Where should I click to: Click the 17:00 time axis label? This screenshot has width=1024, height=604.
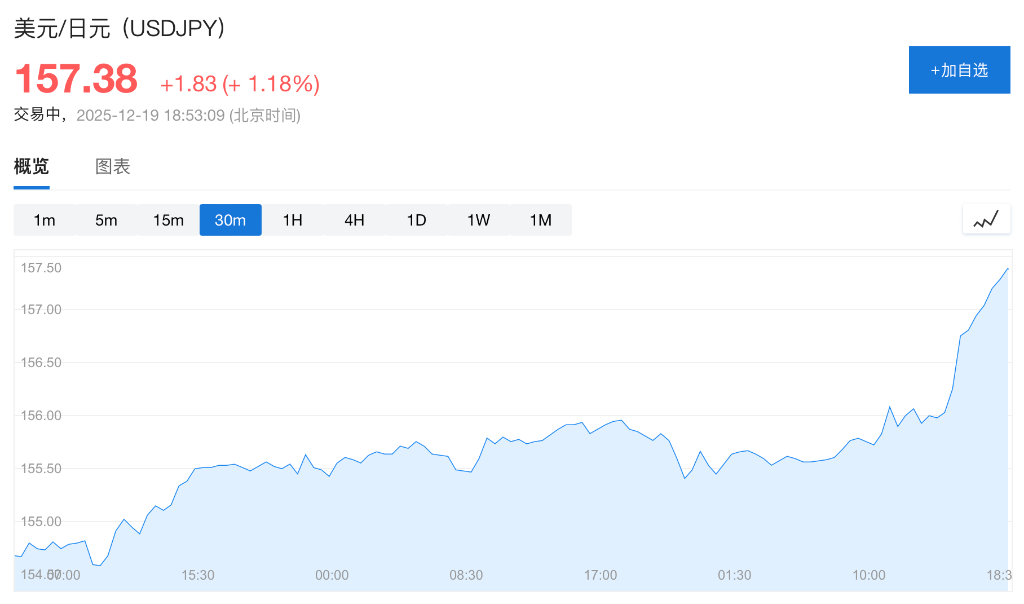(600, 575)
